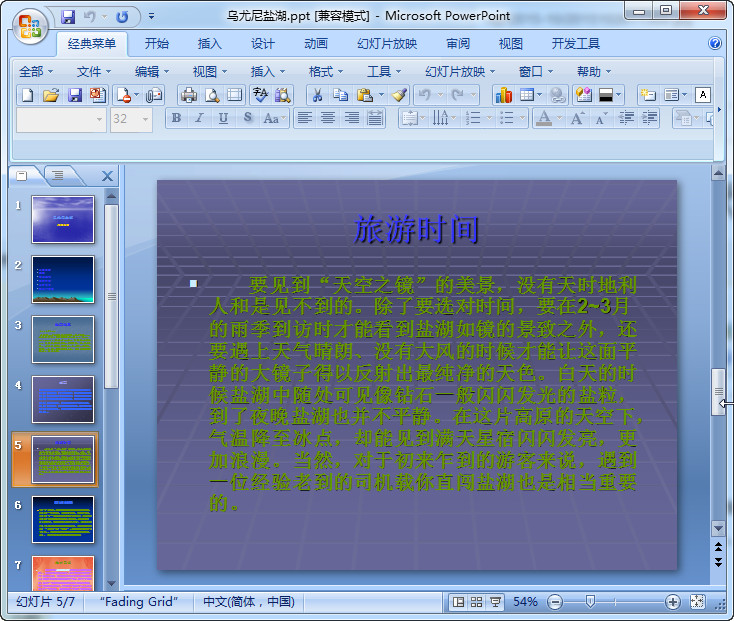Image resolution: width=734 pixels, height=621 pixels.
Task: Select the Format Painter brush
Action: click(x=399, y=95)
